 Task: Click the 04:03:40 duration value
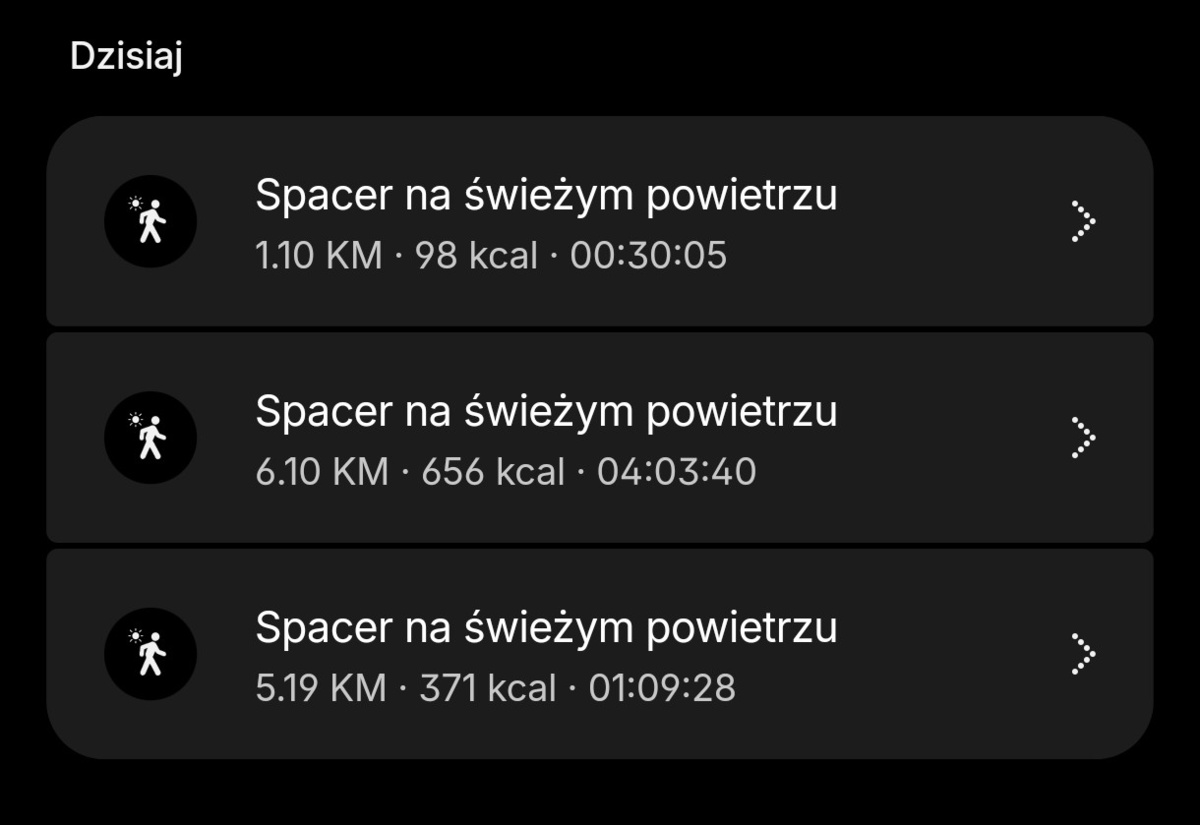tap(676, 472)
